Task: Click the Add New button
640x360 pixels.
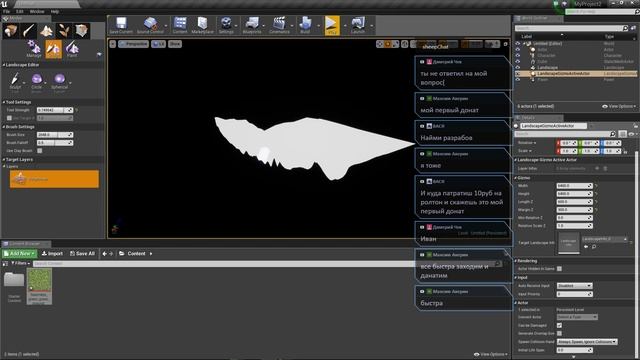Action: click(x=19, y=253)
